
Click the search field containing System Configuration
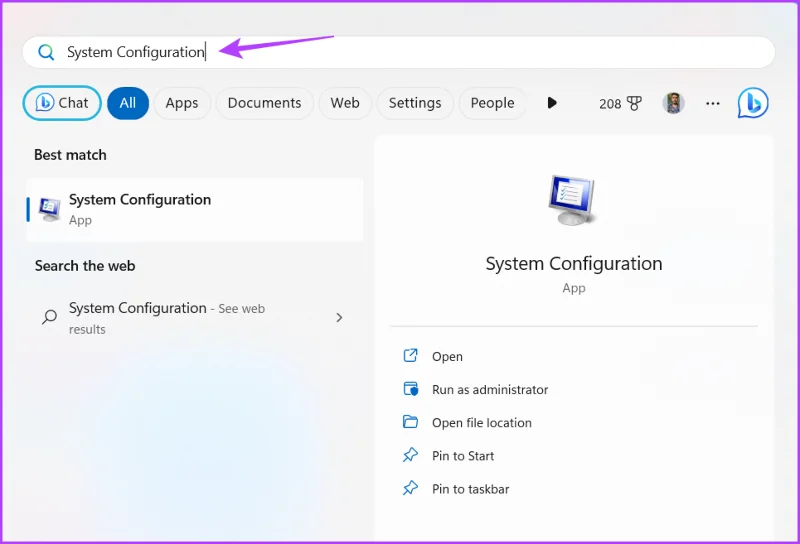(398, 52)
